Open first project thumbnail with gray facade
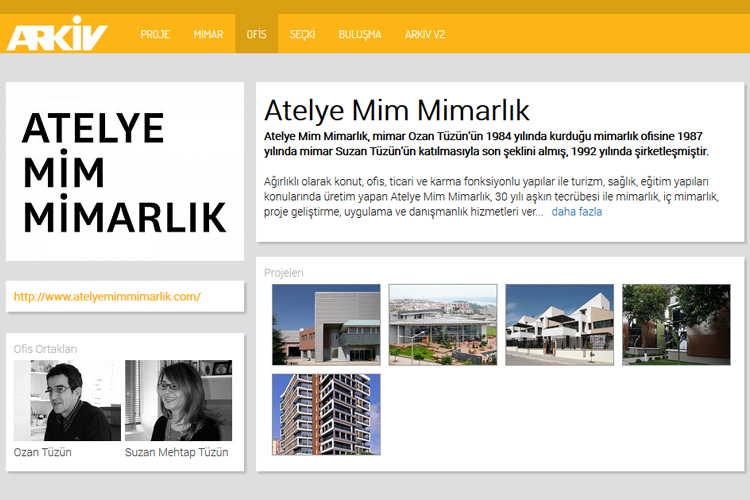The width and height of the screenshot is (750, 500). point(326,324)
